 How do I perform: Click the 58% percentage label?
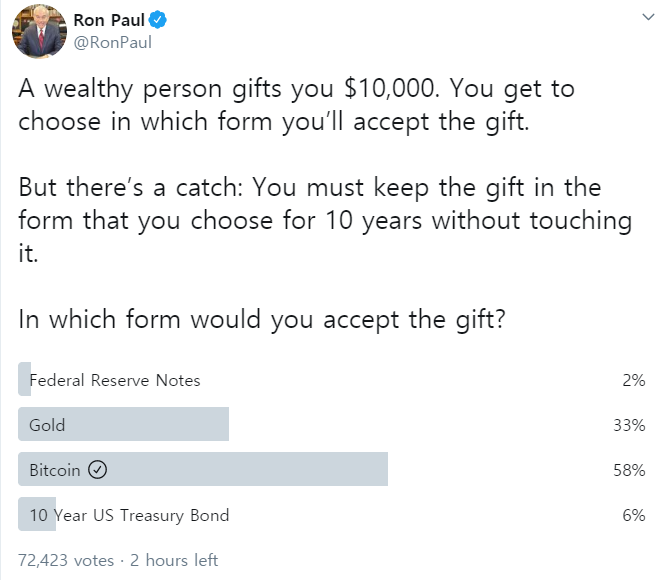[629, 470]
